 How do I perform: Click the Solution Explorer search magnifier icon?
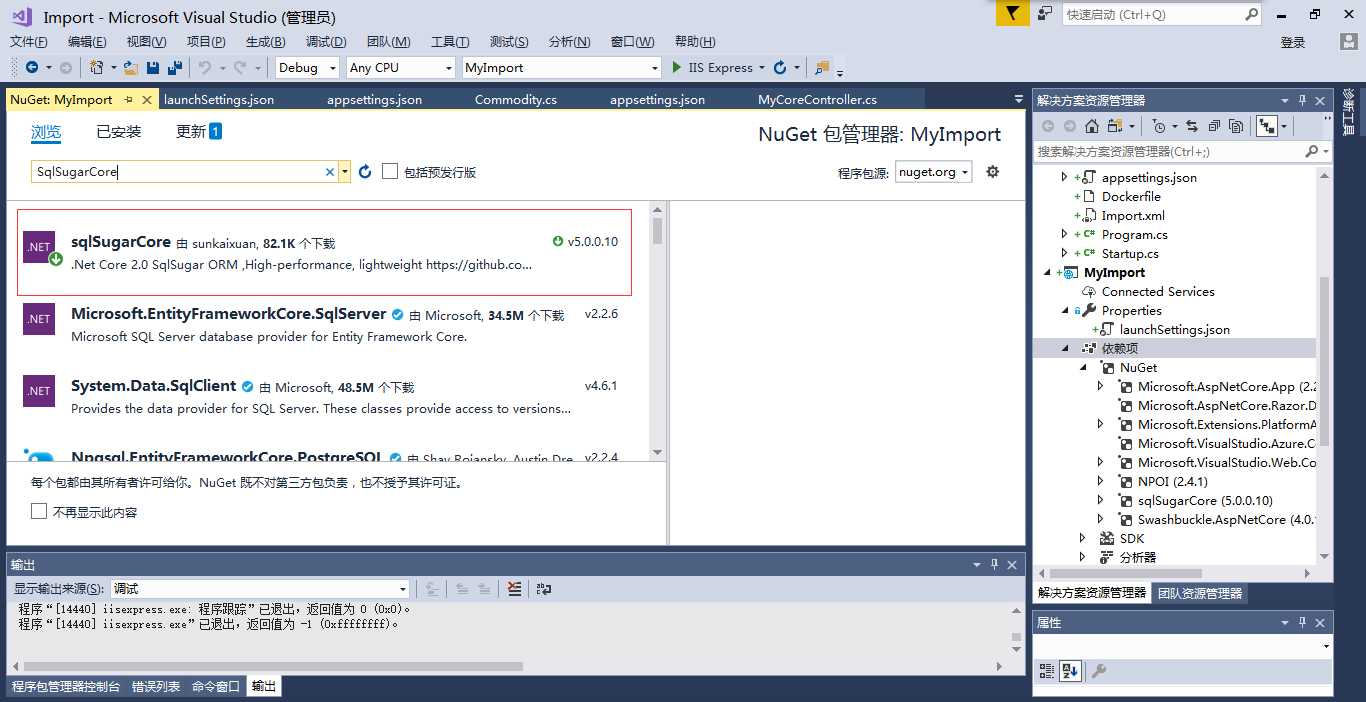pyautogui.click(x=1312, y=151)
